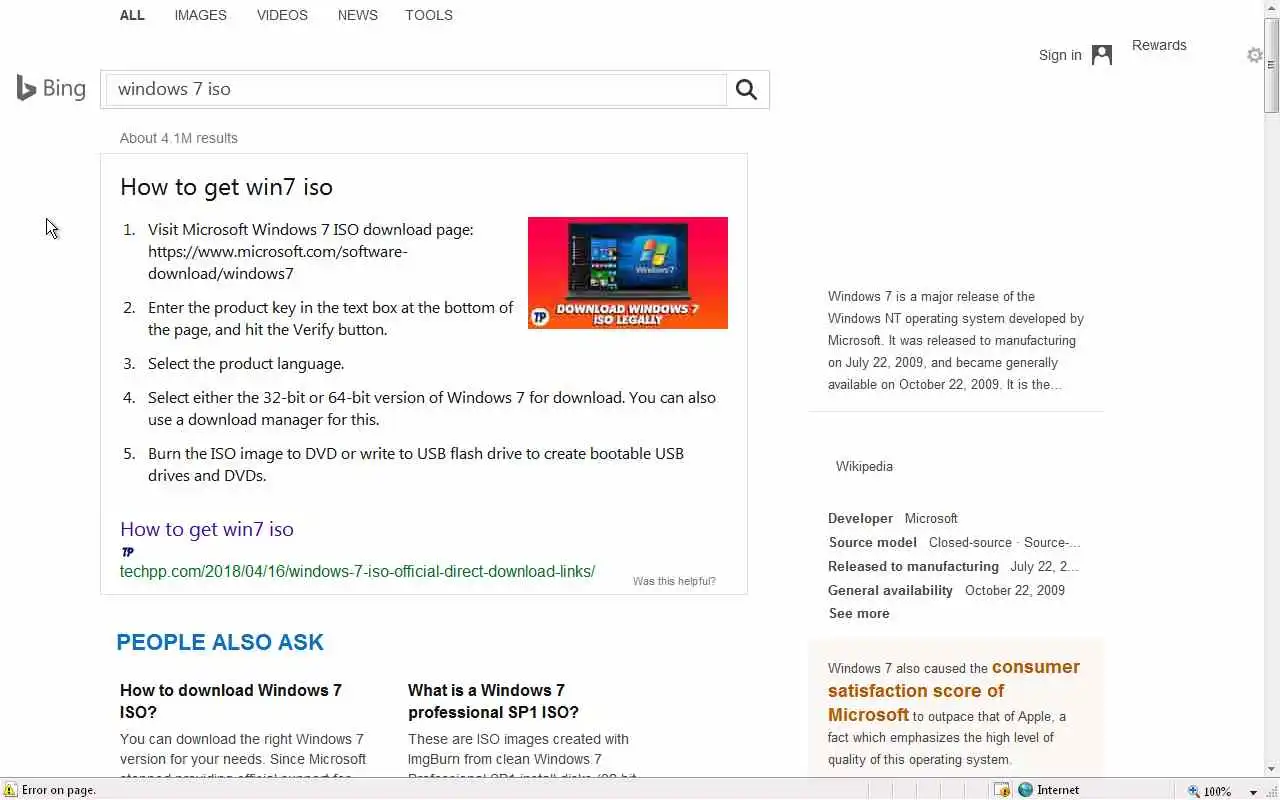This screenshot has height=800, width=1280.
Task: Click the Sign in link
Action: pyautogui.click(x=1060, y=55)
